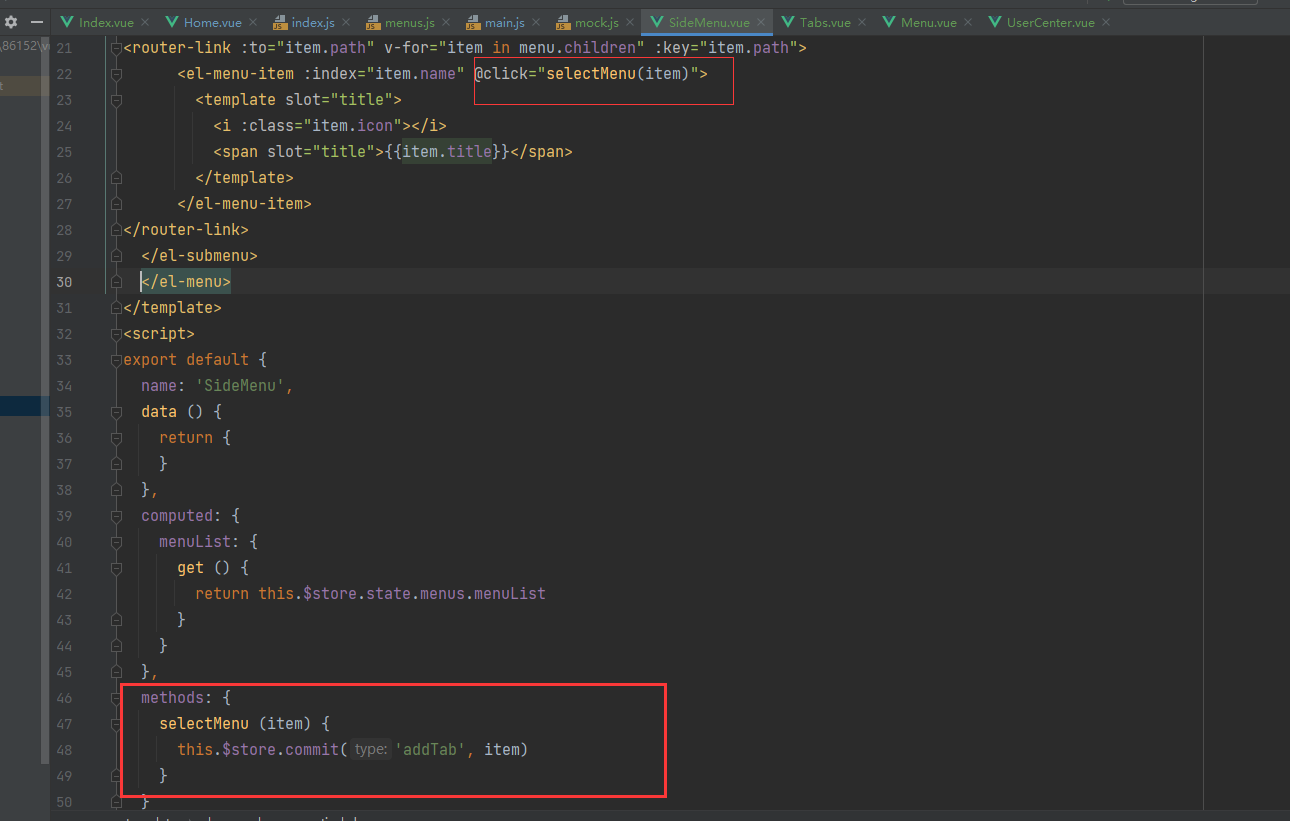
Task: Click the 'SideMenu' name string
Action: click(244, 385)
